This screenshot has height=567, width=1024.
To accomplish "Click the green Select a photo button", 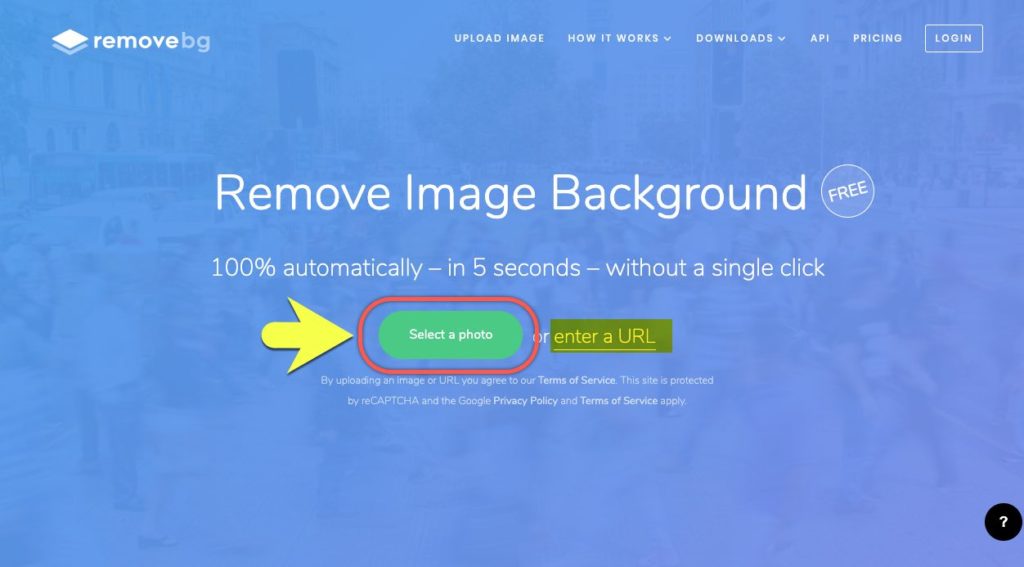I will pos(451,334).
